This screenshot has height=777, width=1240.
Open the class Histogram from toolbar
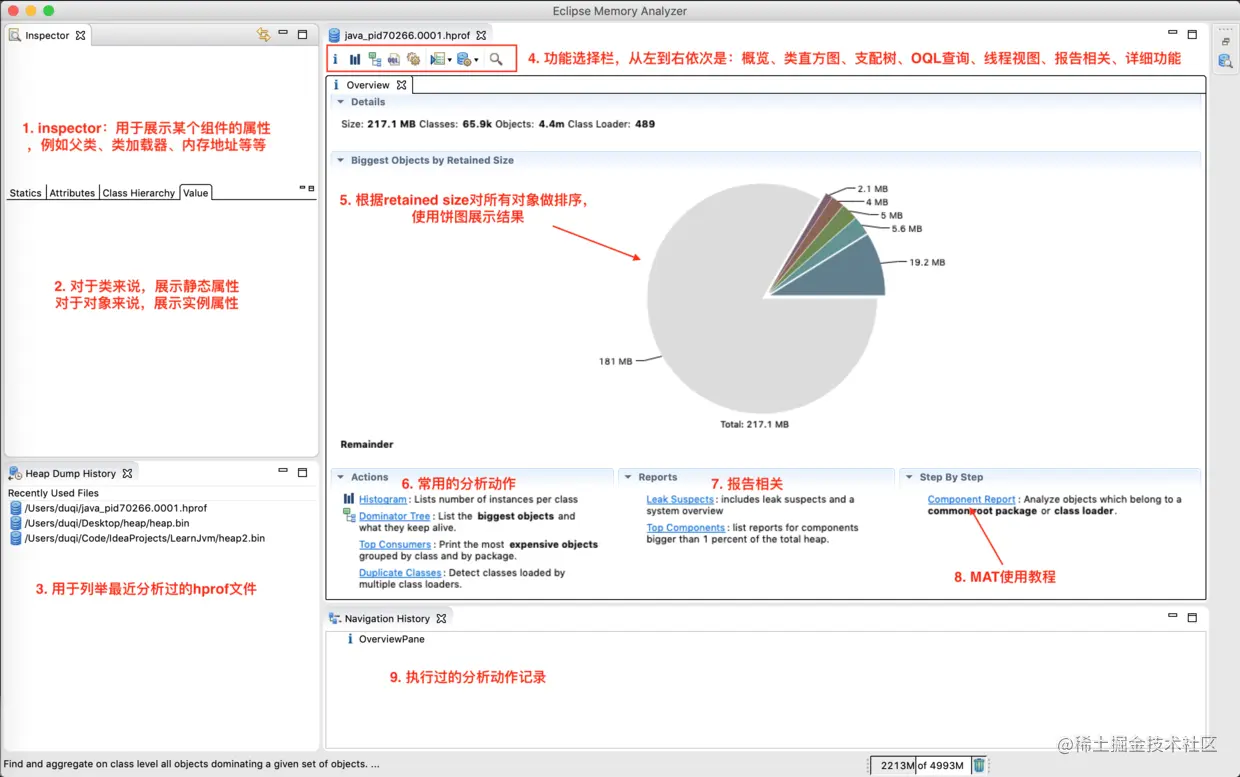pyautogui.click(x=354, y=59)
